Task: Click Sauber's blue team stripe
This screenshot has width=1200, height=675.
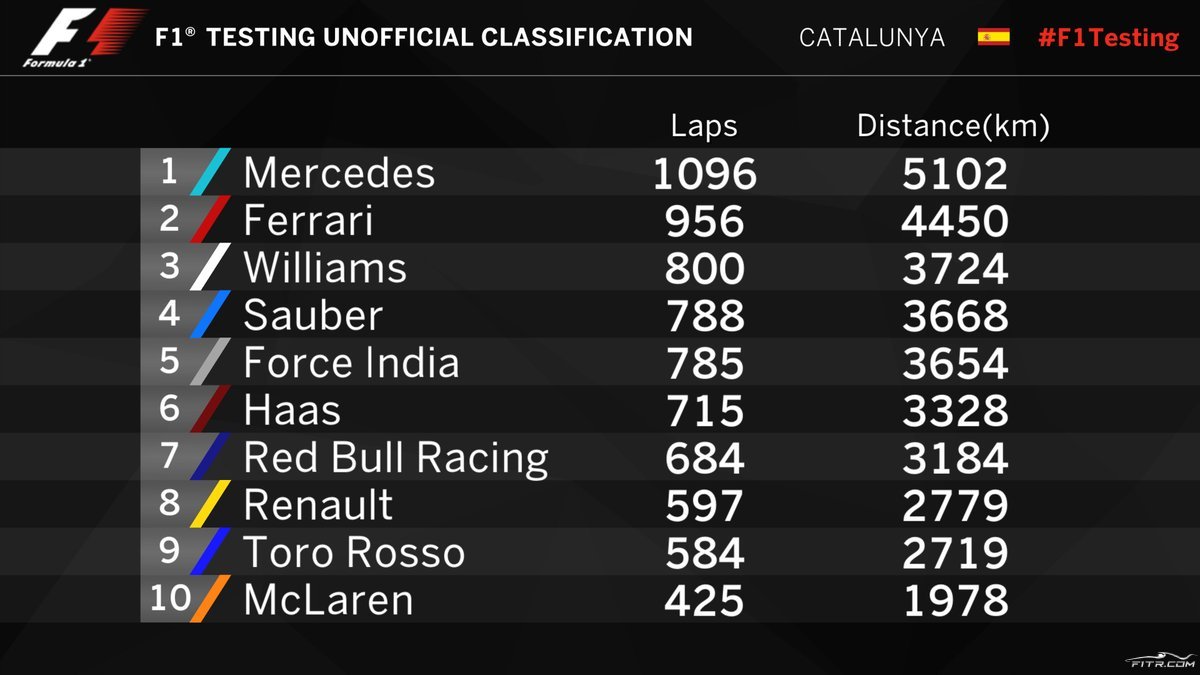Action: pyautogui.click(x=211, y=314)
